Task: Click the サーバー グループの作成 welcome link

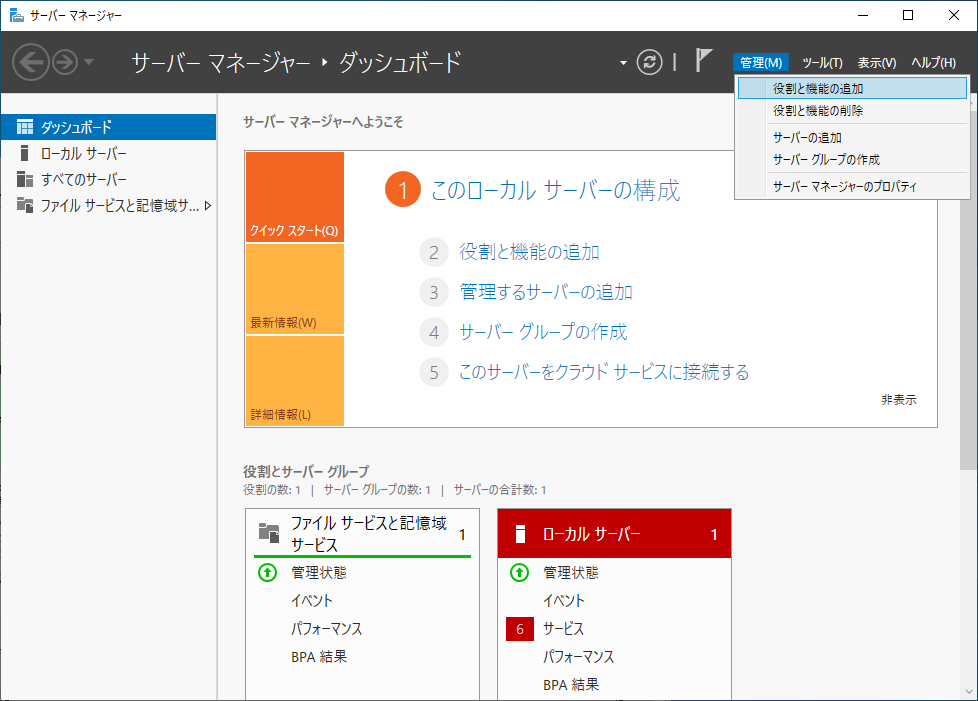Action: [543, 332]
